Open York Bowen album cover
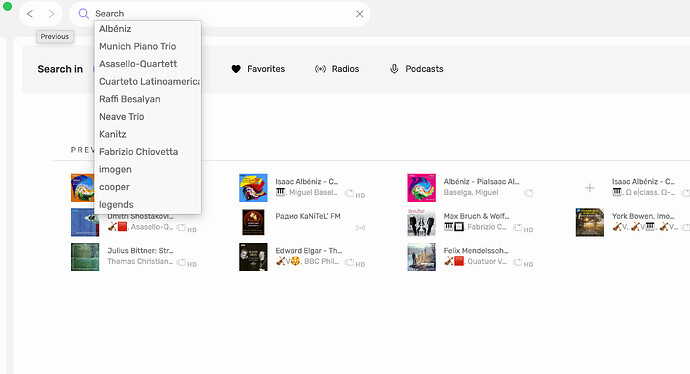This screenshot has width=690, height=374. click(x=590, y=222)
